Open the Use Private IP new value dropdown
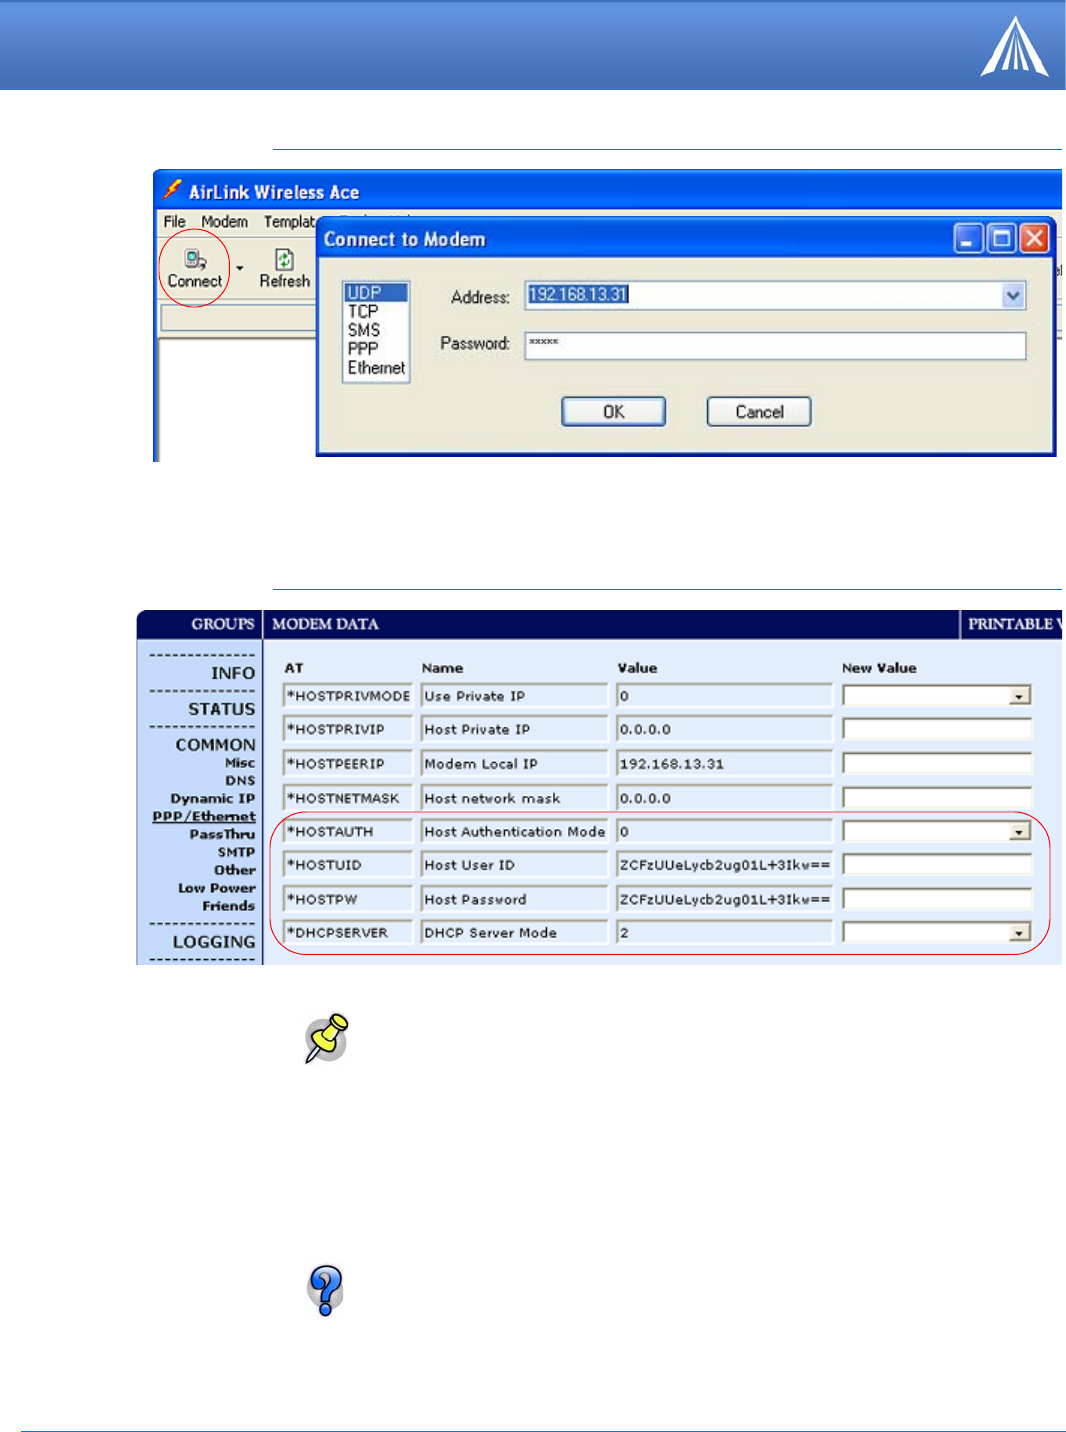Viewport: 1066px width, 1432px height. tap(1020, 696)
